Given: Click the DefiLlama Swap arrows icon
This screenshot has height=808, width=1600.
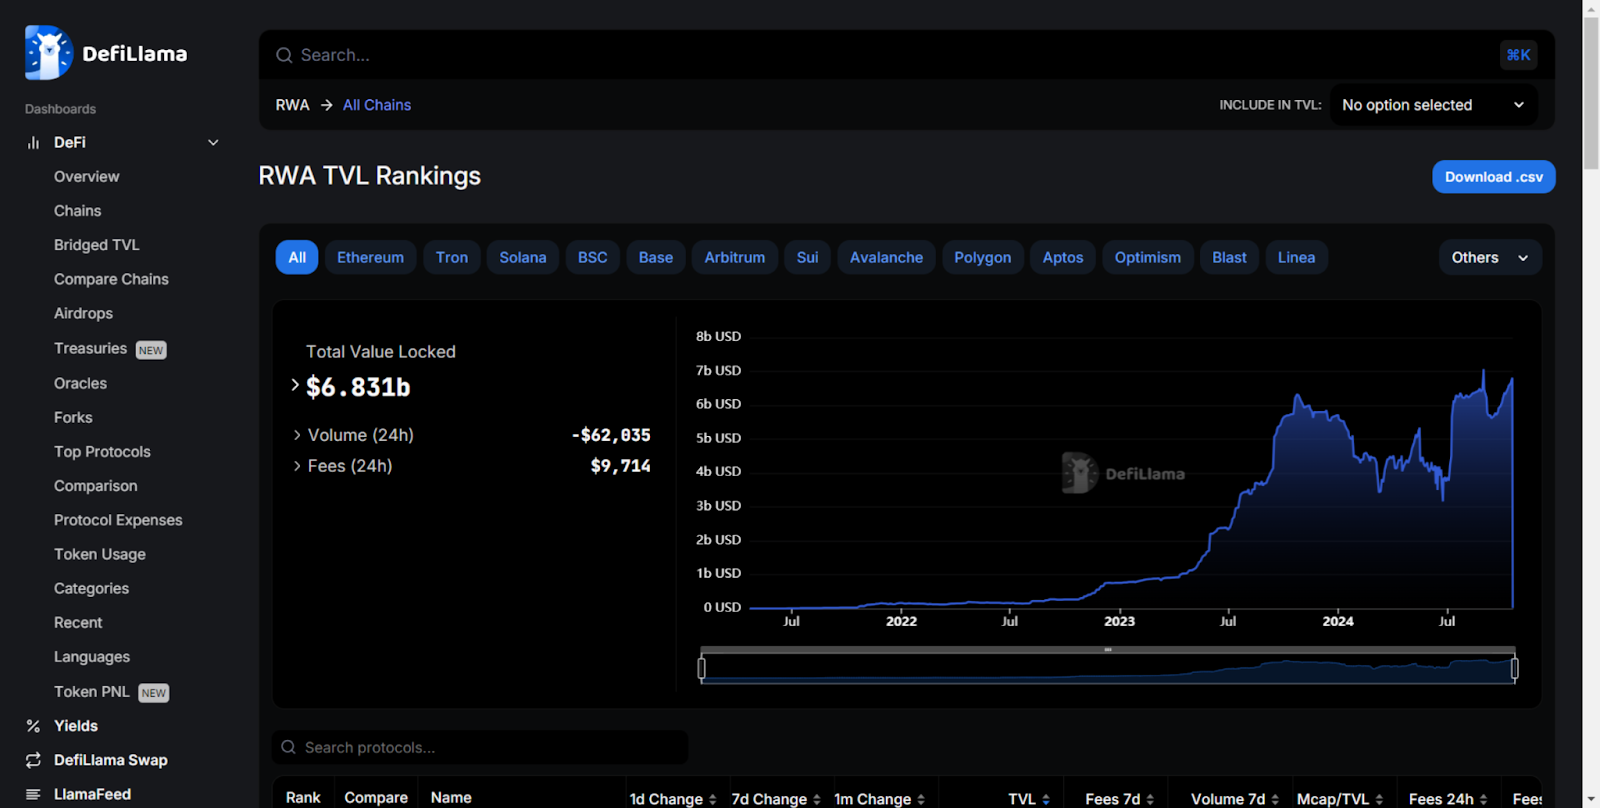Looking at the screenshot, I should [33, 760].
